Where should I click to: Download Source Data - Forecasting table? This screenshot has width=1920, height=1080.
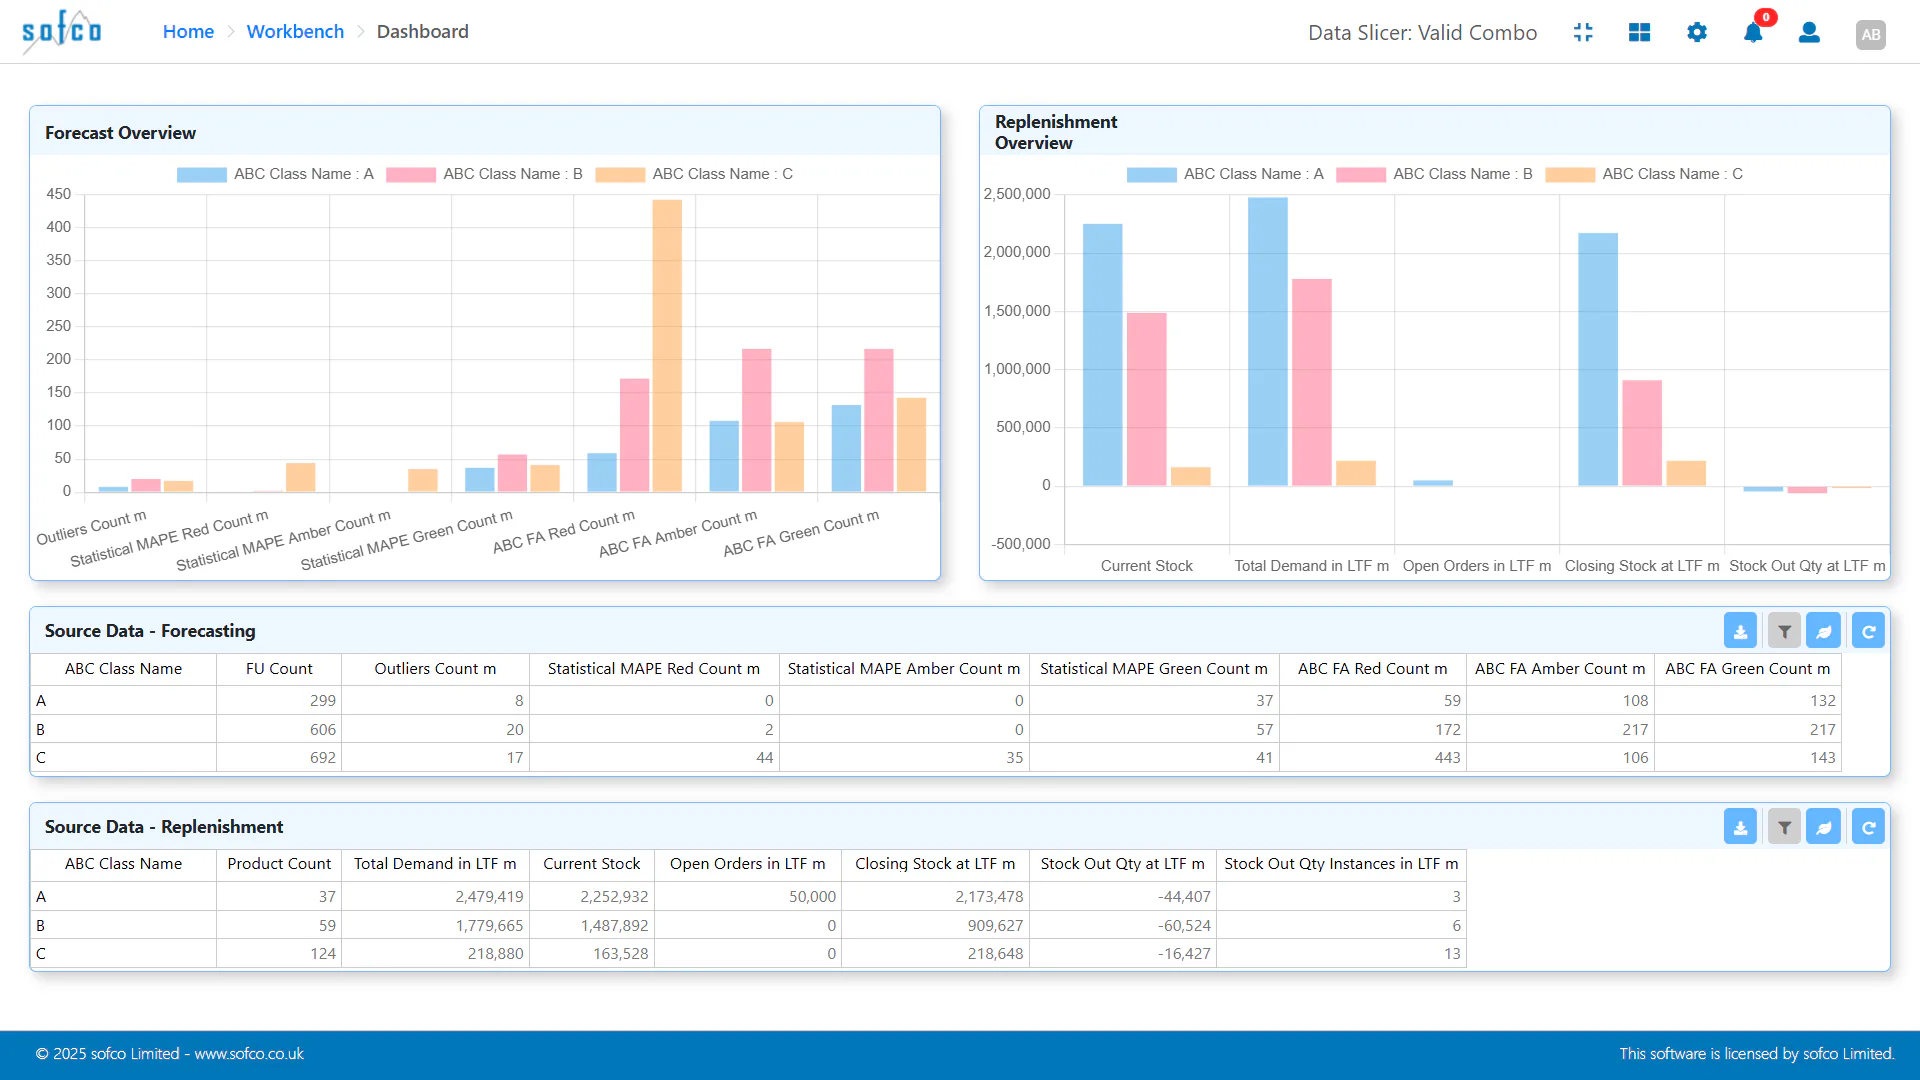coord(1740,631)
